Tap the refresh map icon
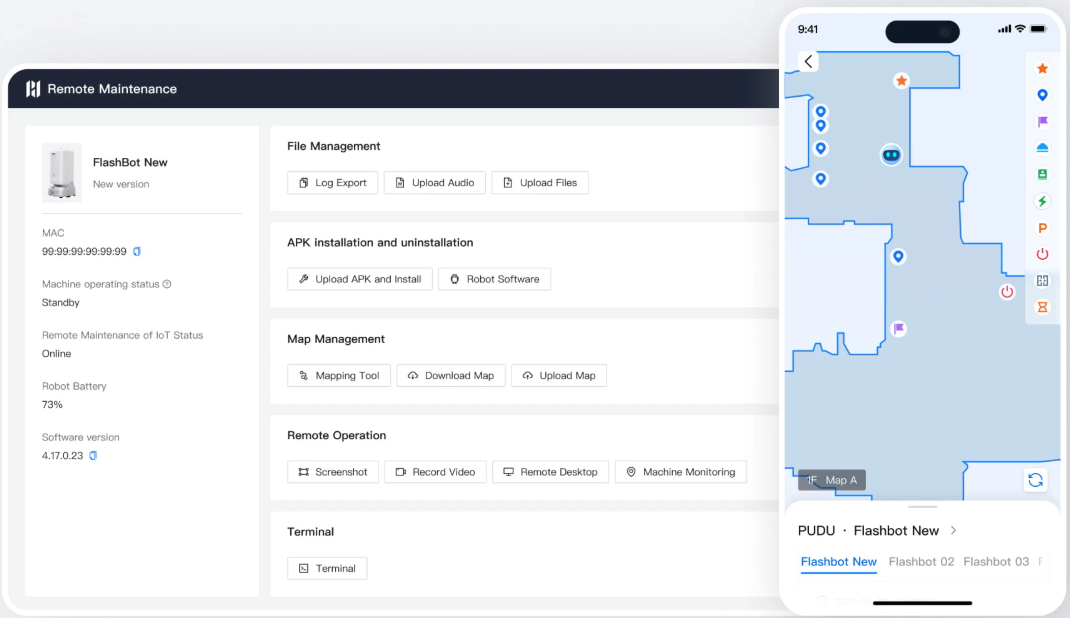 pyautogui.click(x=1035, y=480)
